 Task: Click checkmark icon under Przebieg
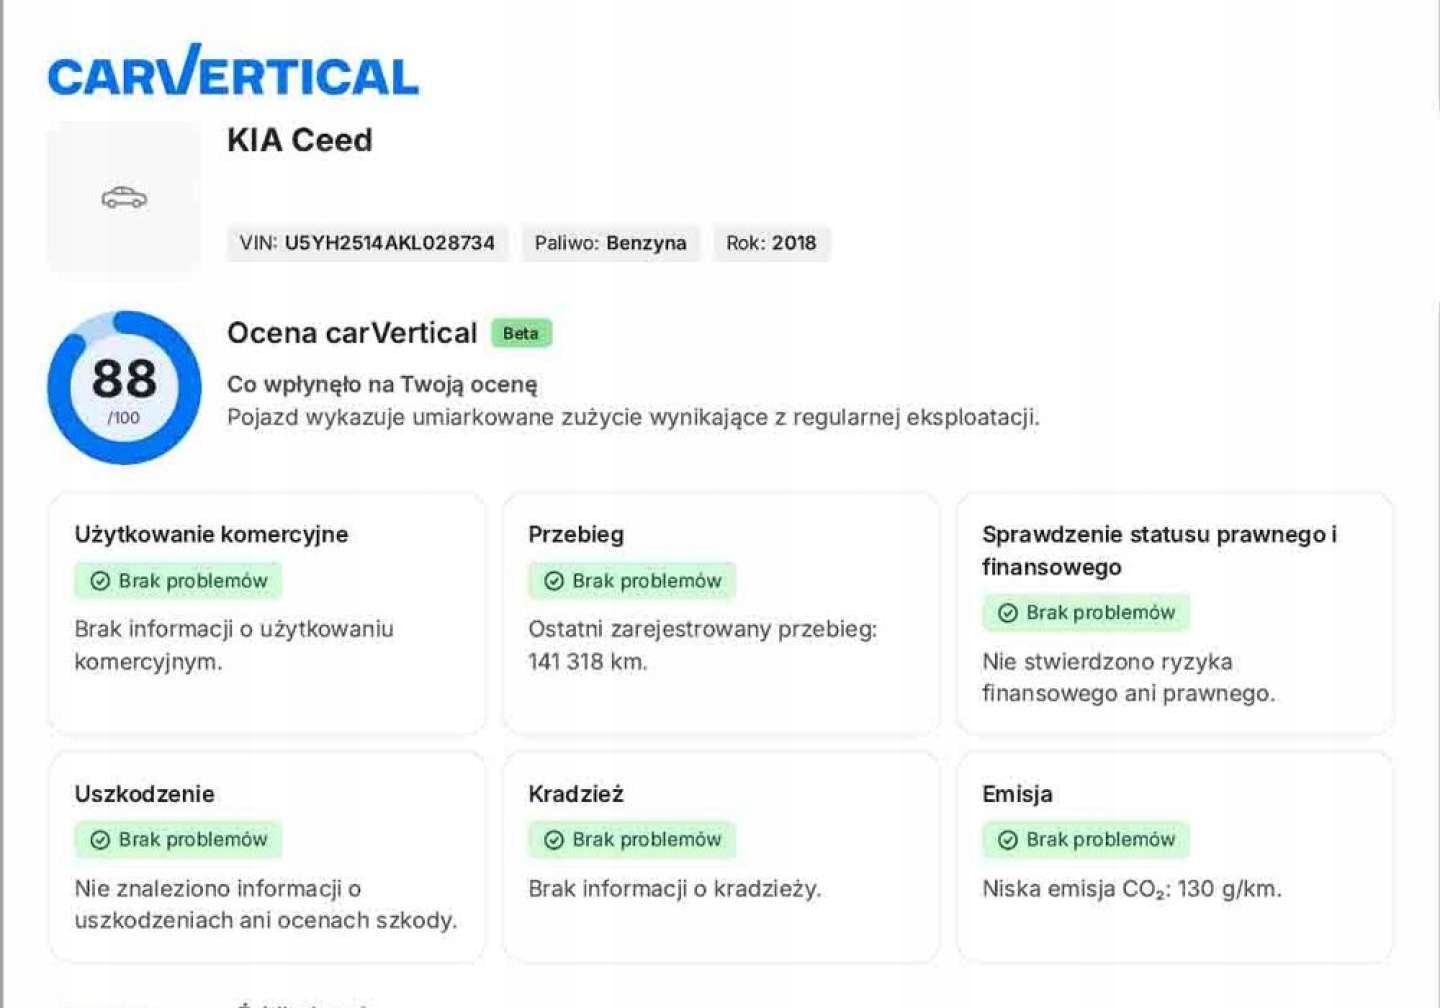click(x=554, y=581)
